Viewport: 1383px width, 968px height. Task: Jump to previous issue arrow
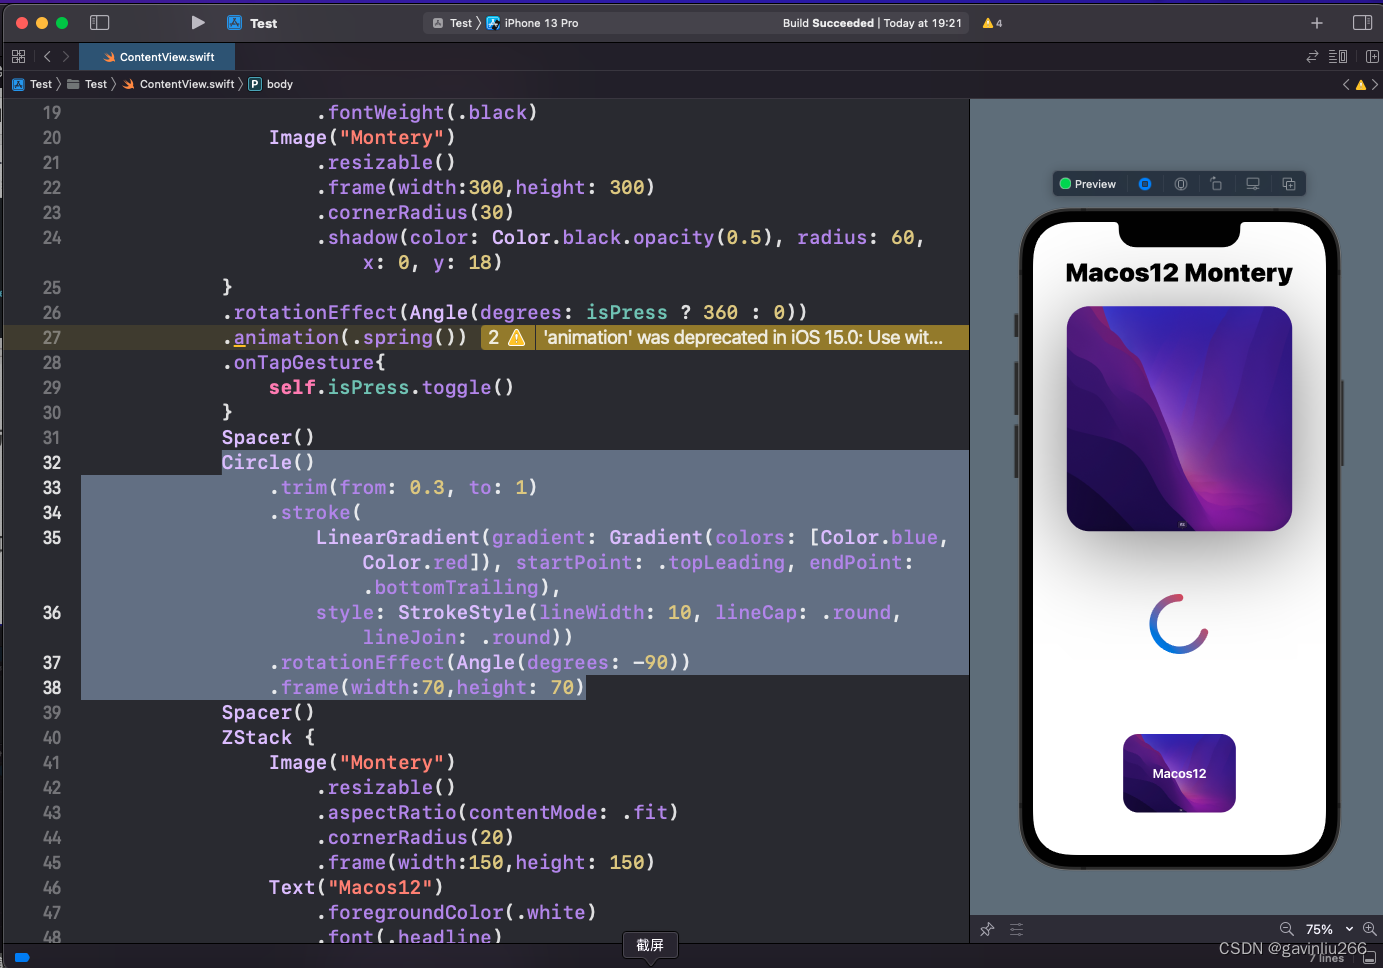click(x=1346, y=85)
